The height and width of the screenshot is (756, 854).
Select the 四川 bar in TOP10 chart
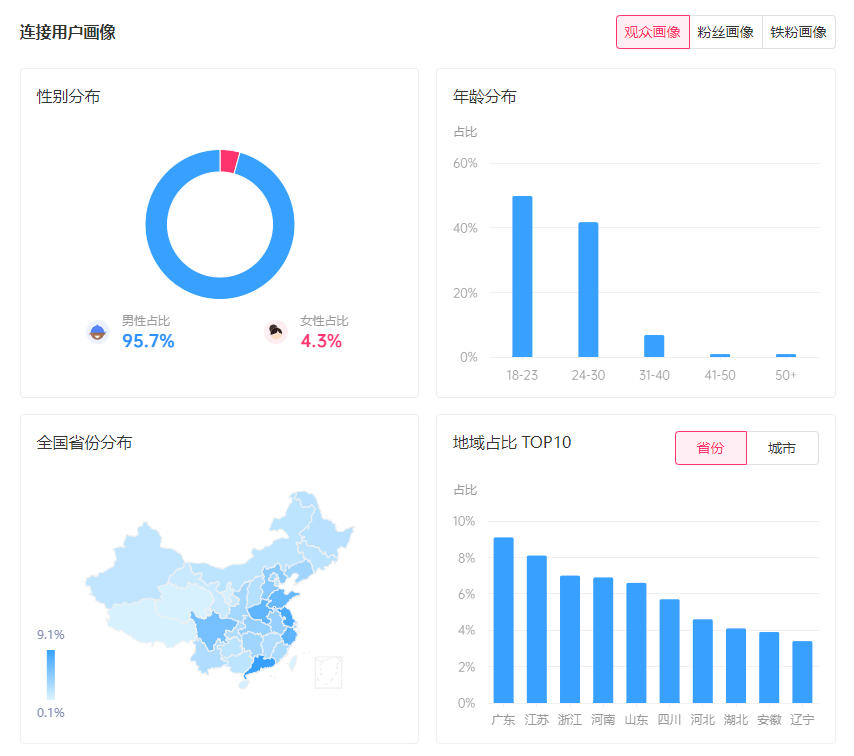[x=669, y=651]
